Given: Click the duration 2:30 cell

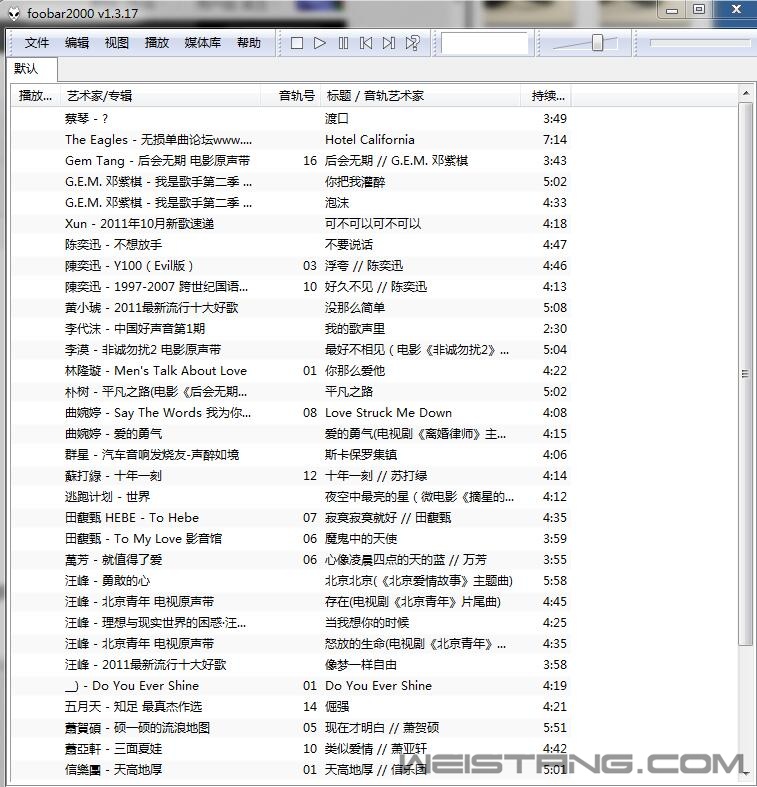Looking at the screenshot, I should (555, 329).
